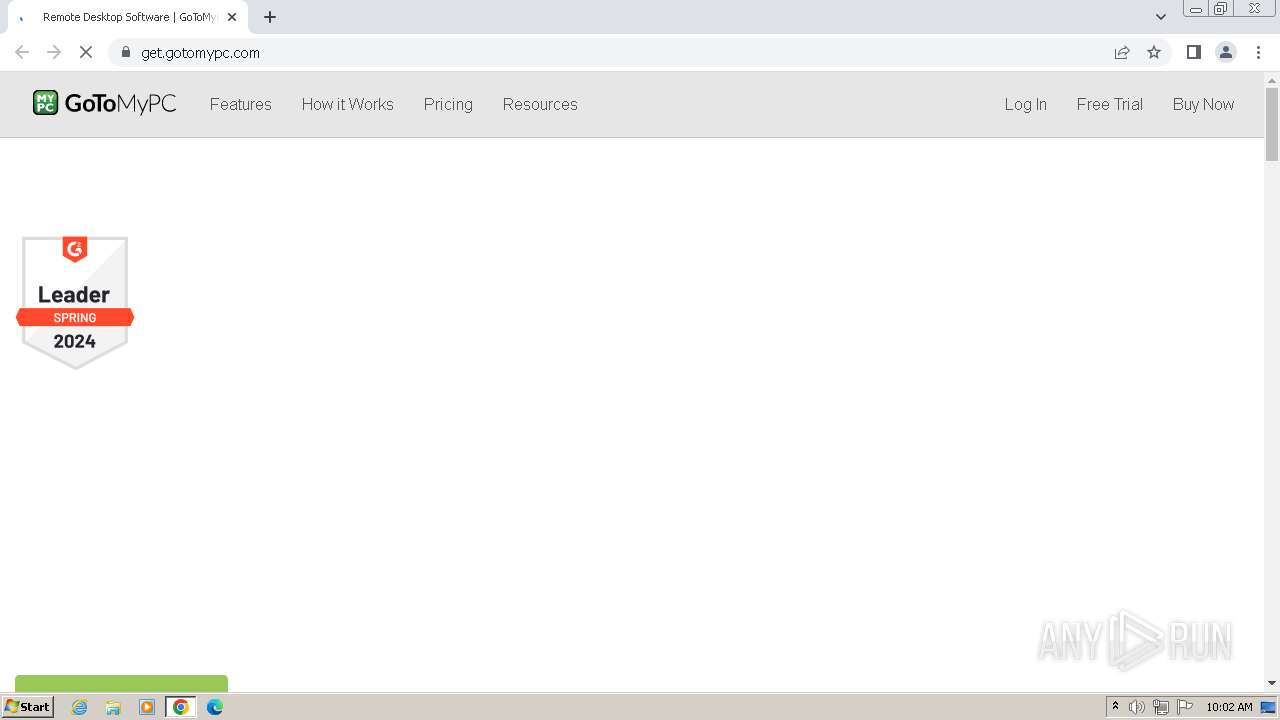
Task: Open File Explorer from taskbar
Action: pos(113,707)
